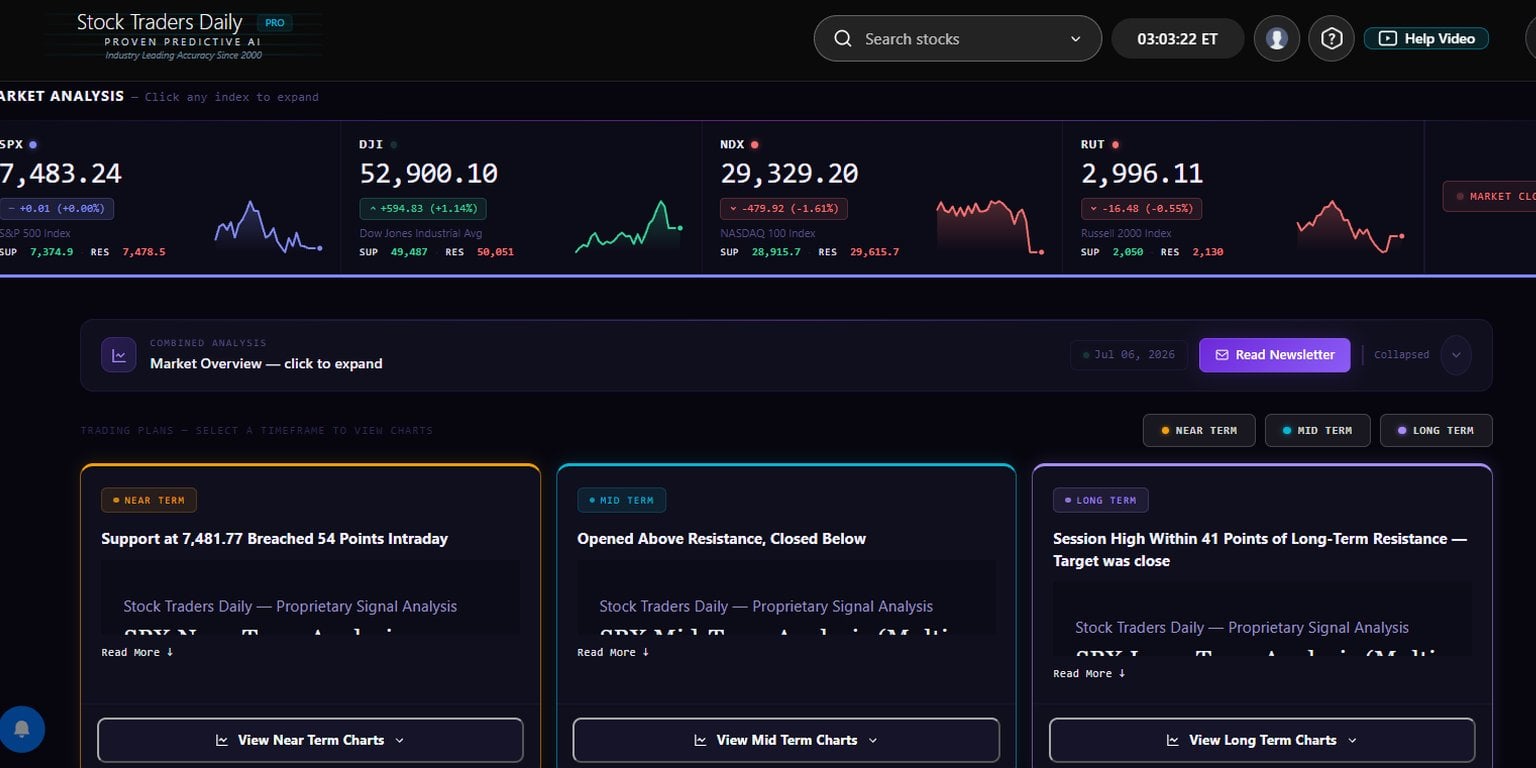Click the purple LONG TERM card label
1536x768 pixels.
click(x=1100, y=500)
